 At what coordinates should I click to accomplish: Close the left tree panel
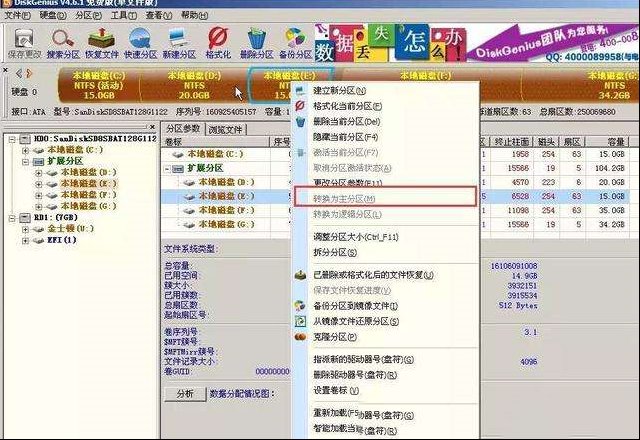coord(152,127)
